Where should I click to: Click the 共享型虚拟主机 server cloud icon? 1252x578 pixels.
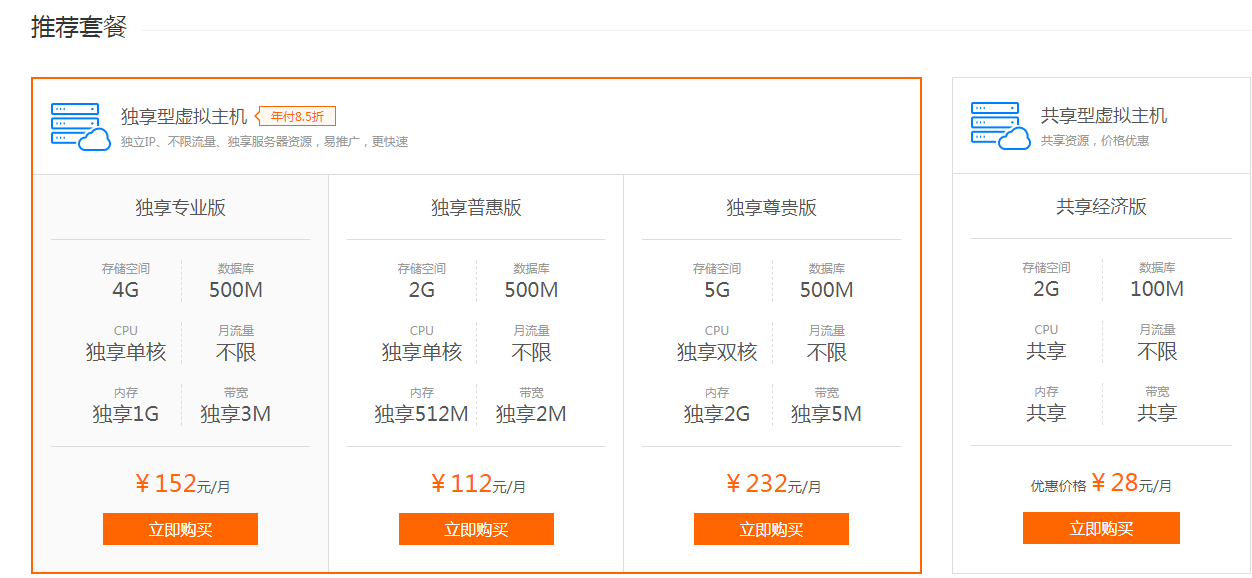coord(1000,125)
